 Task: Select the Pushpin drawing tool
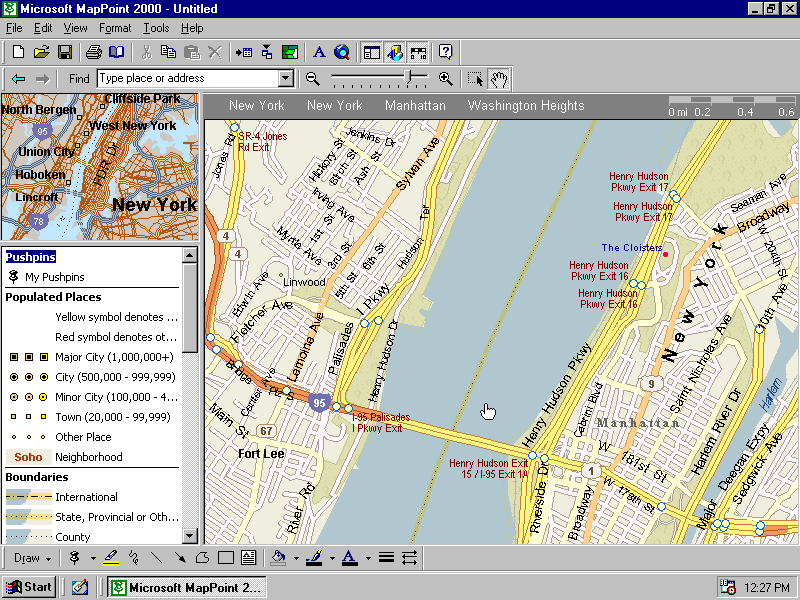point(74,558)
